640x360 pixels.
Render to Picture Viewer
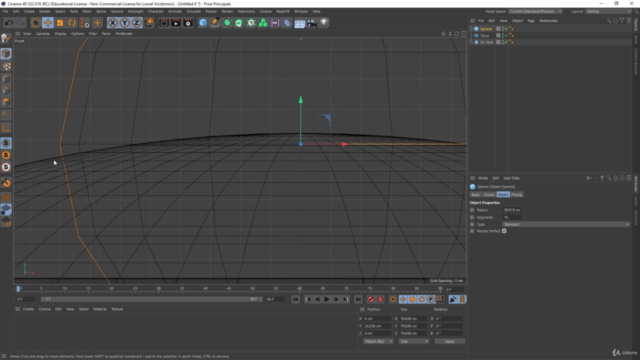[x=176, y=23]
